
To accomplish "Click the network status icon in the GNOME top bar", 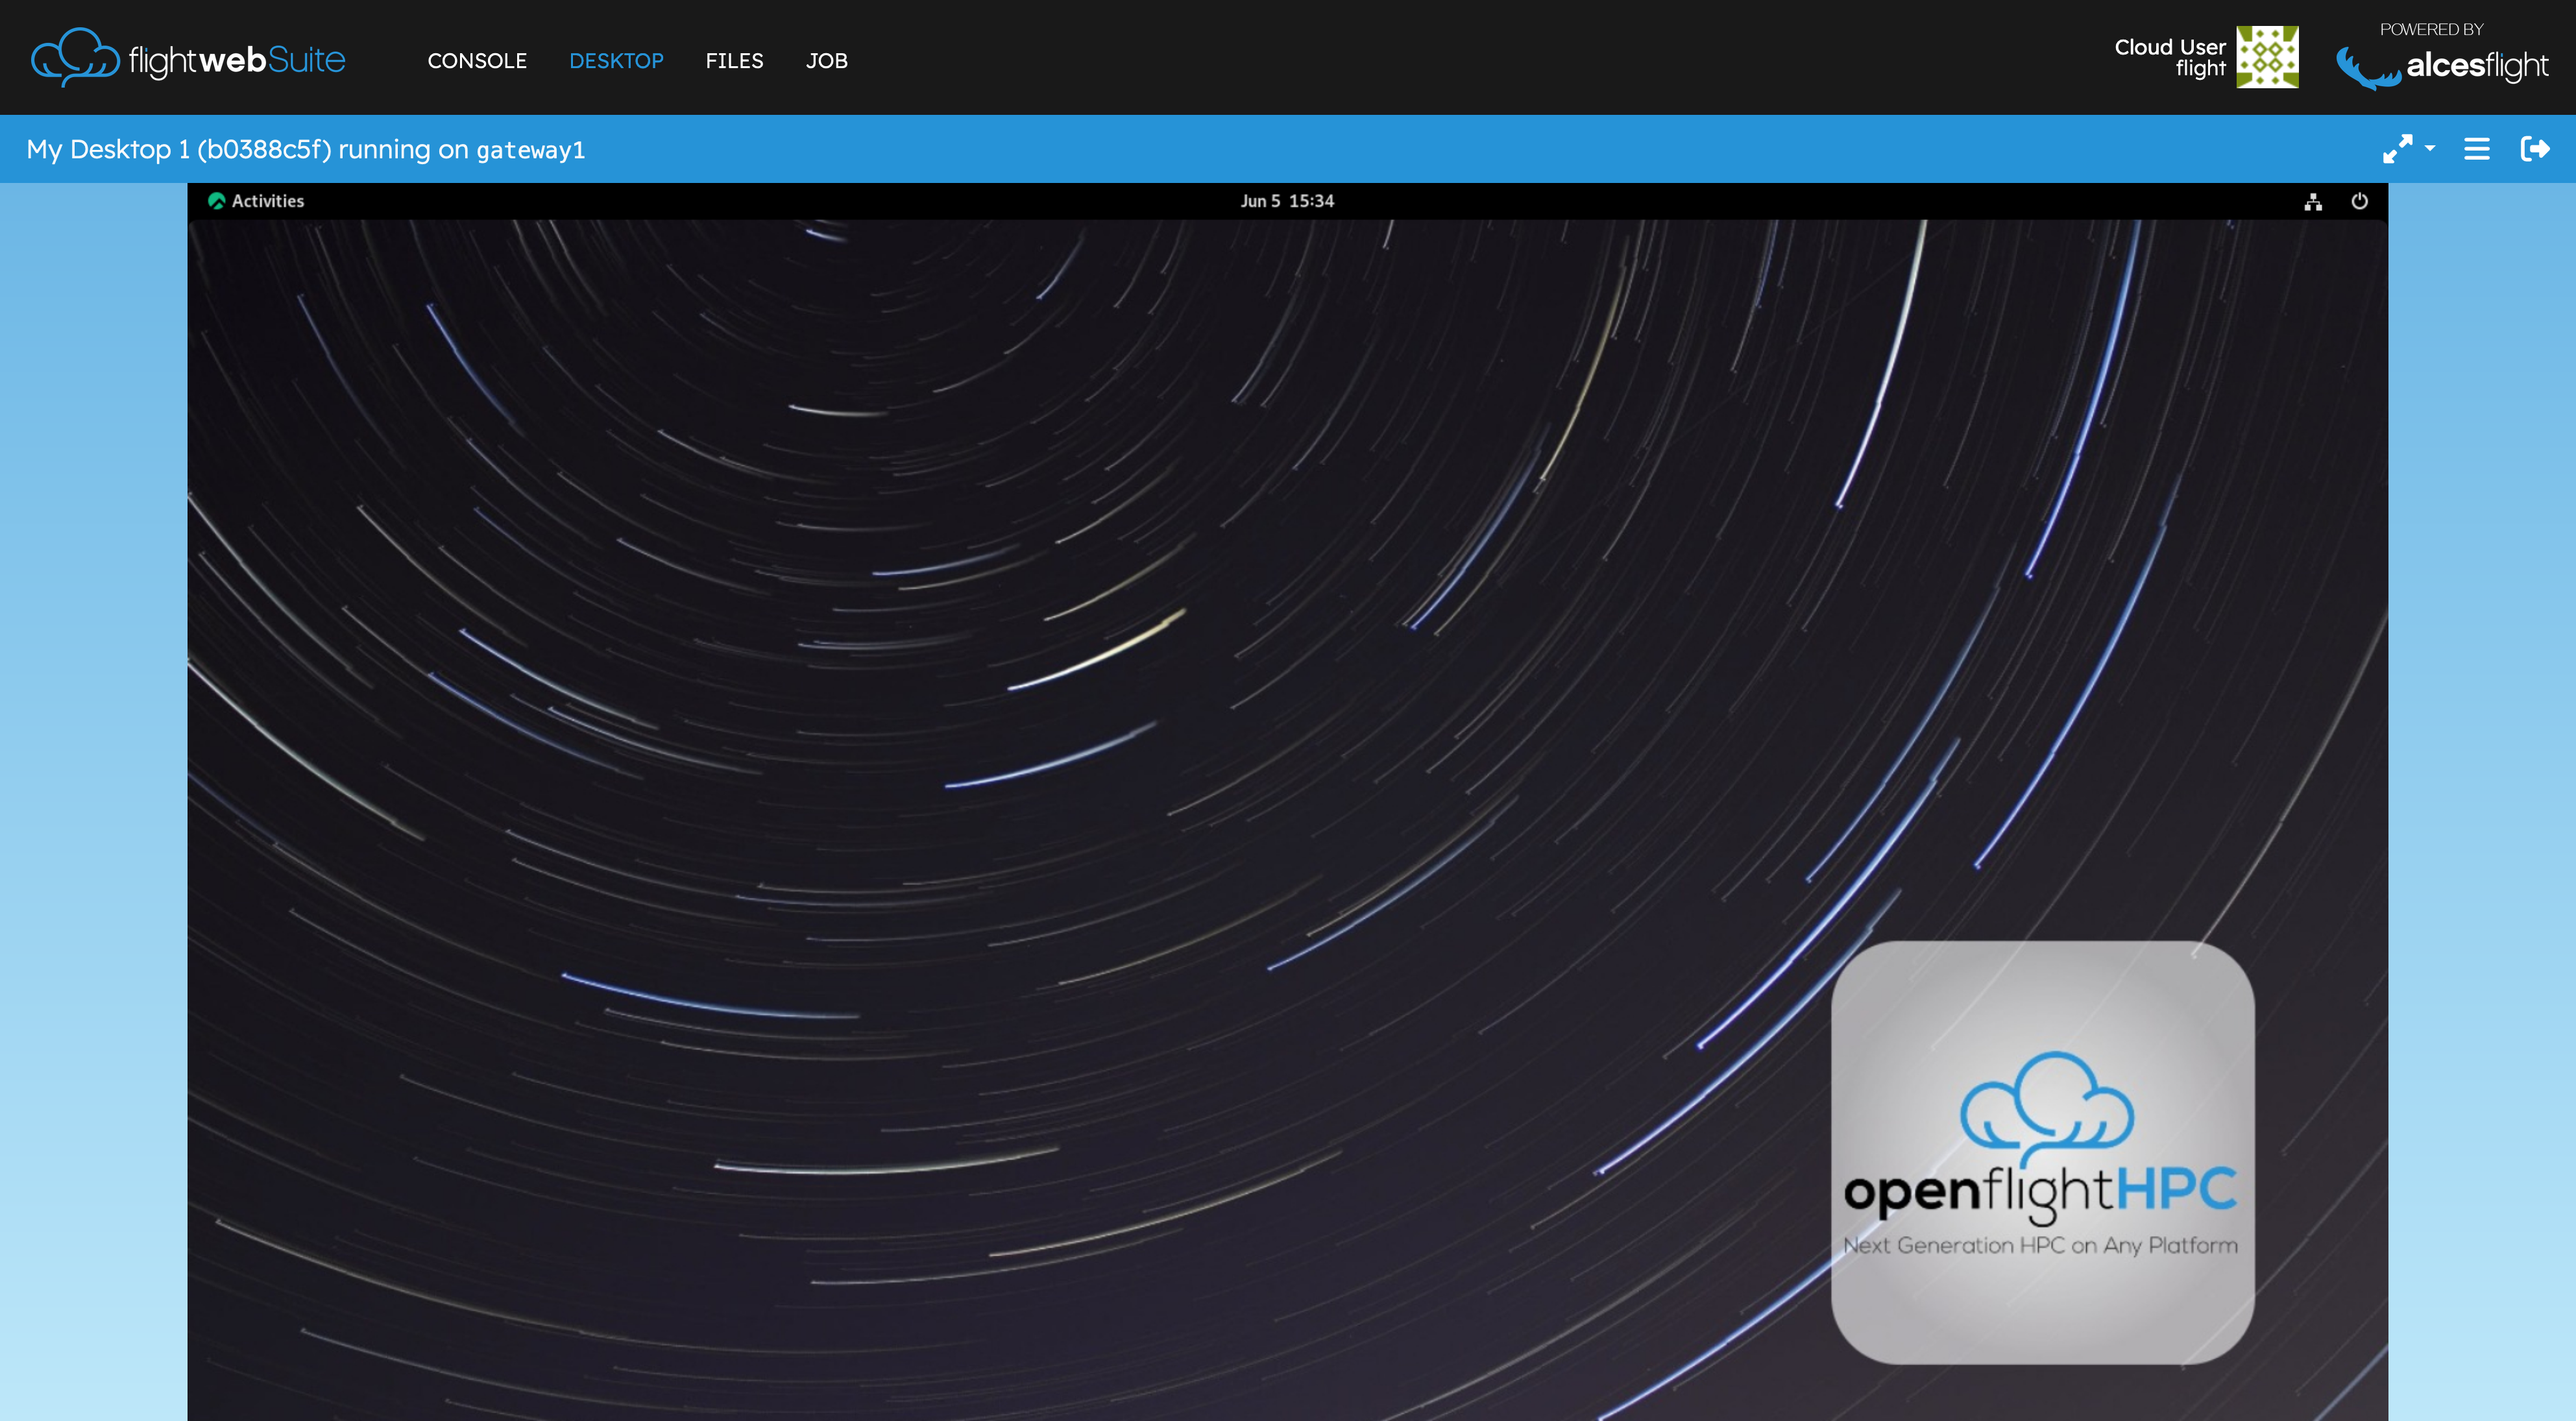I will (2314, 201).
